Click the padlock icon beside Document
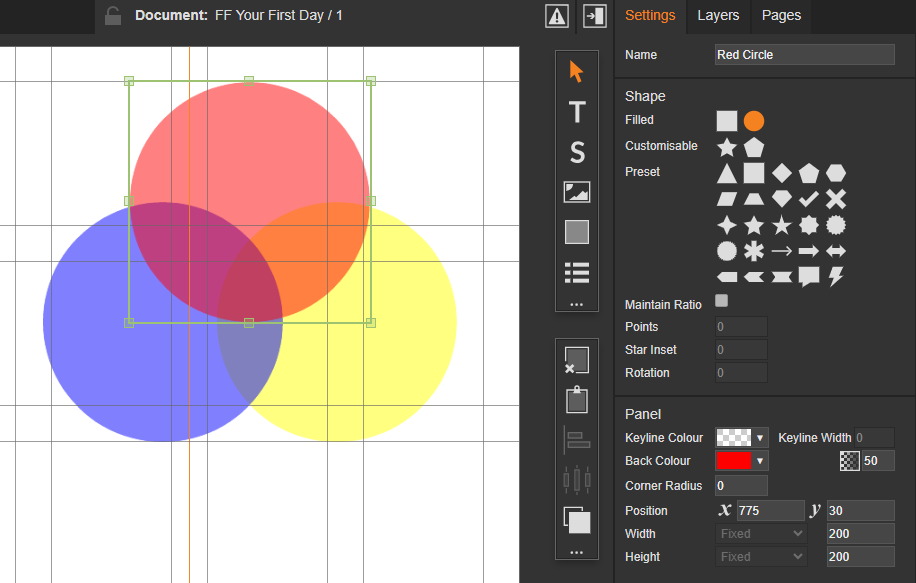Screen dimensions: 916x583 (x=113, y=16)
